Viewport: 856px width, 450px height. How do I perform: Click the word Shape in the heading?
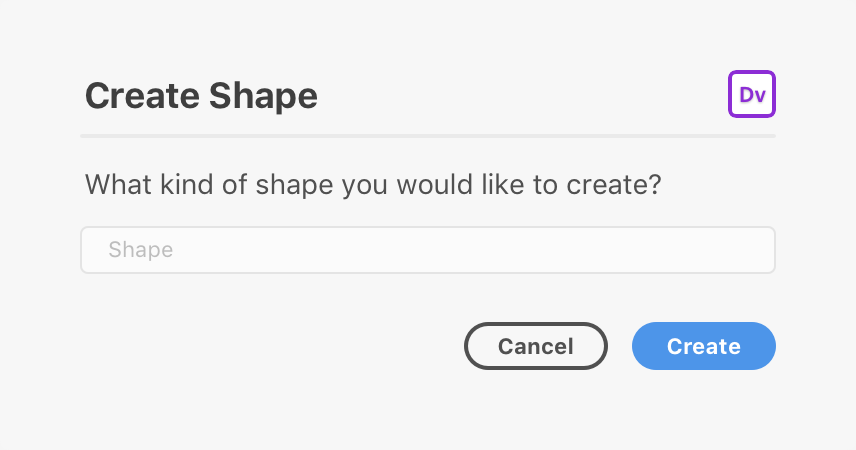coord(263,97)
